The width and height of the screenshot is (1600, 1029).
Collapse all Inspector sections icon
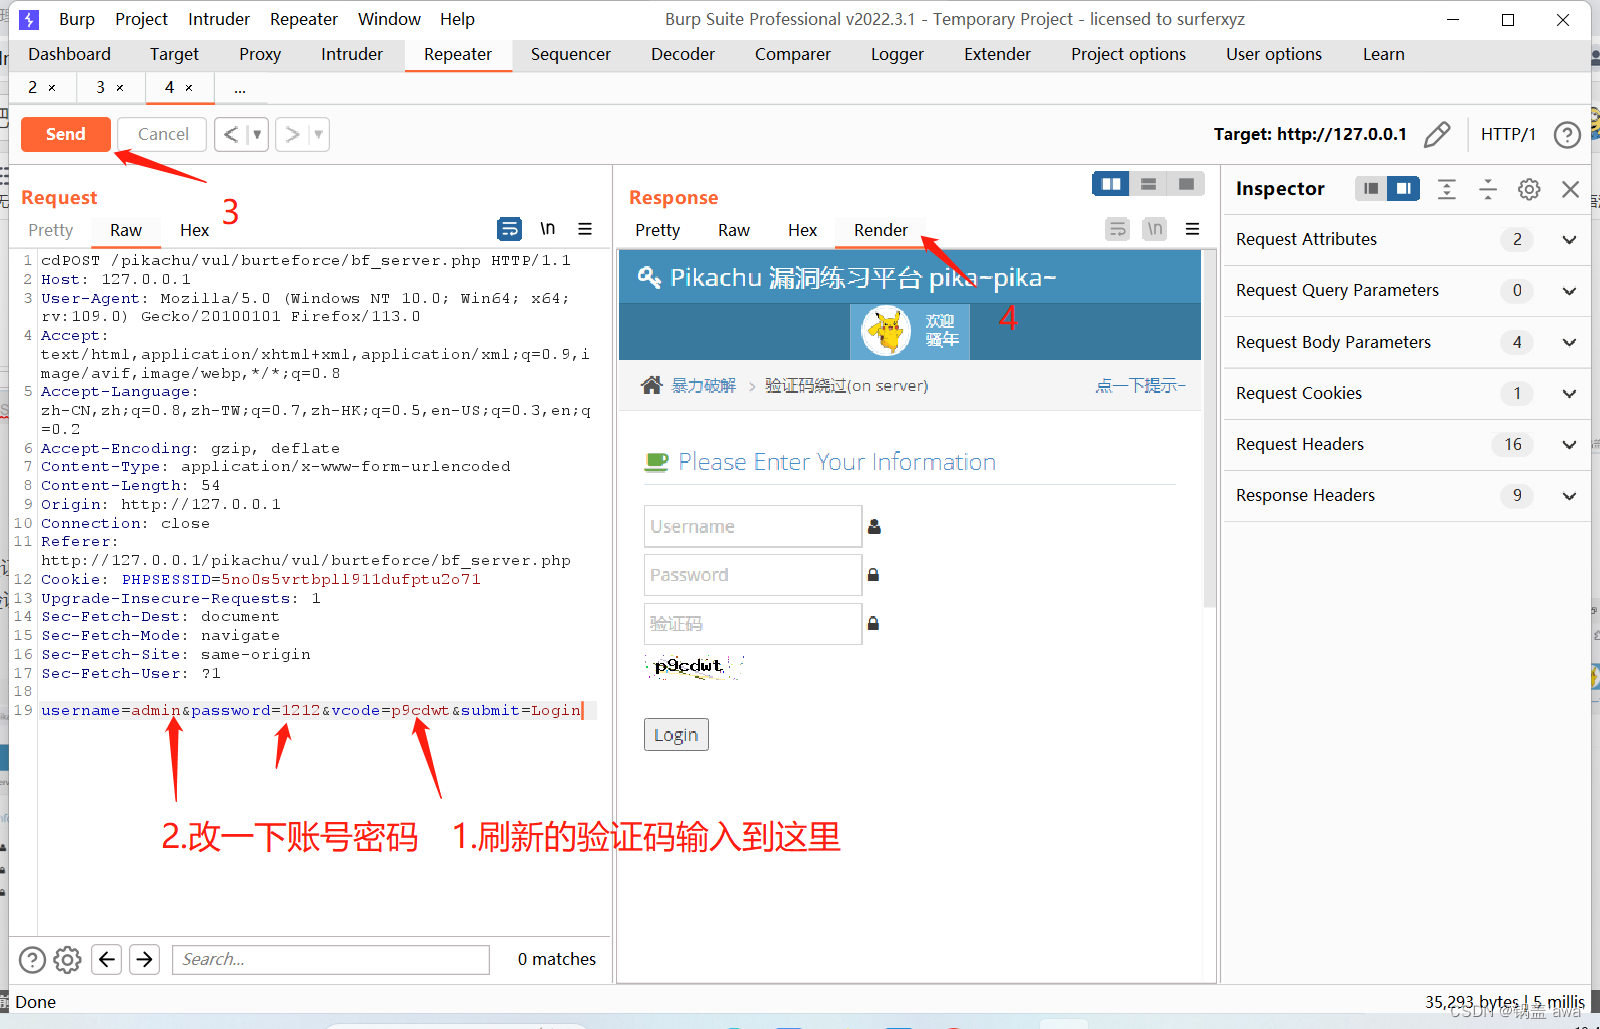coord(1488,189)
